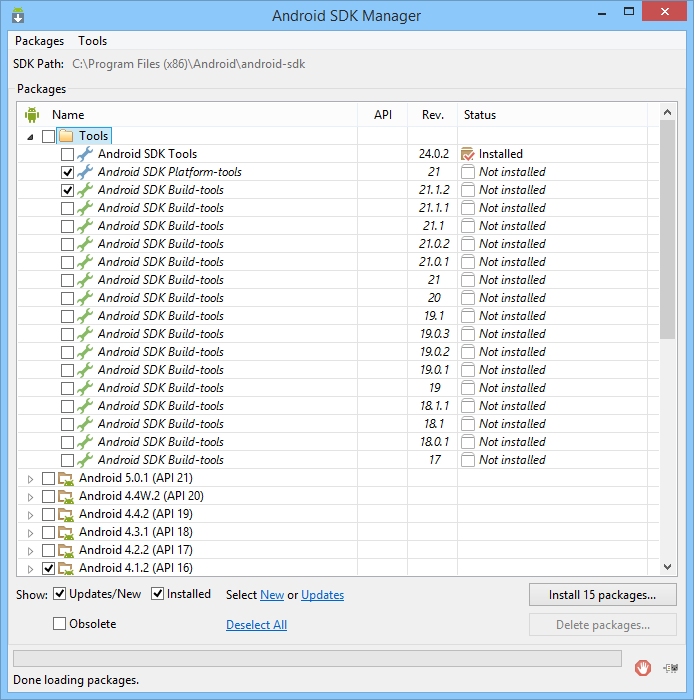Click the Build-tools 21.1.2 wrench icon
The width and height of the screenshot is (694, 700).
click(85, 190)
